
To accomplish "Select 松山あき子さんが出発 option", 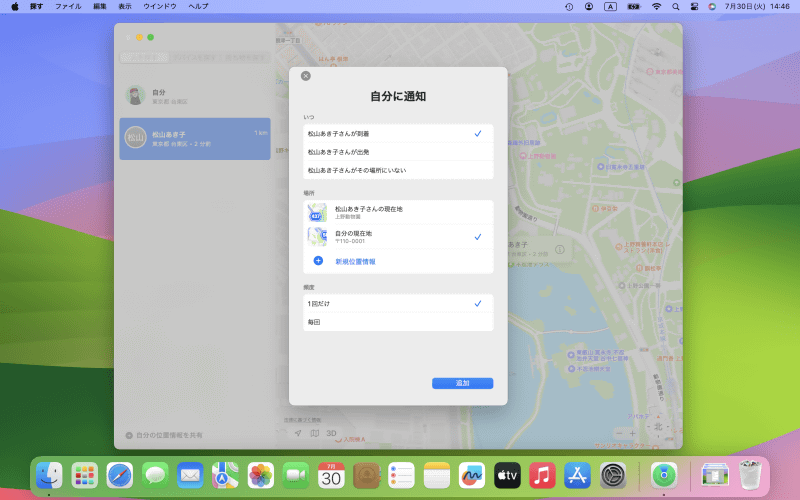I will click(x=398, y=152).
